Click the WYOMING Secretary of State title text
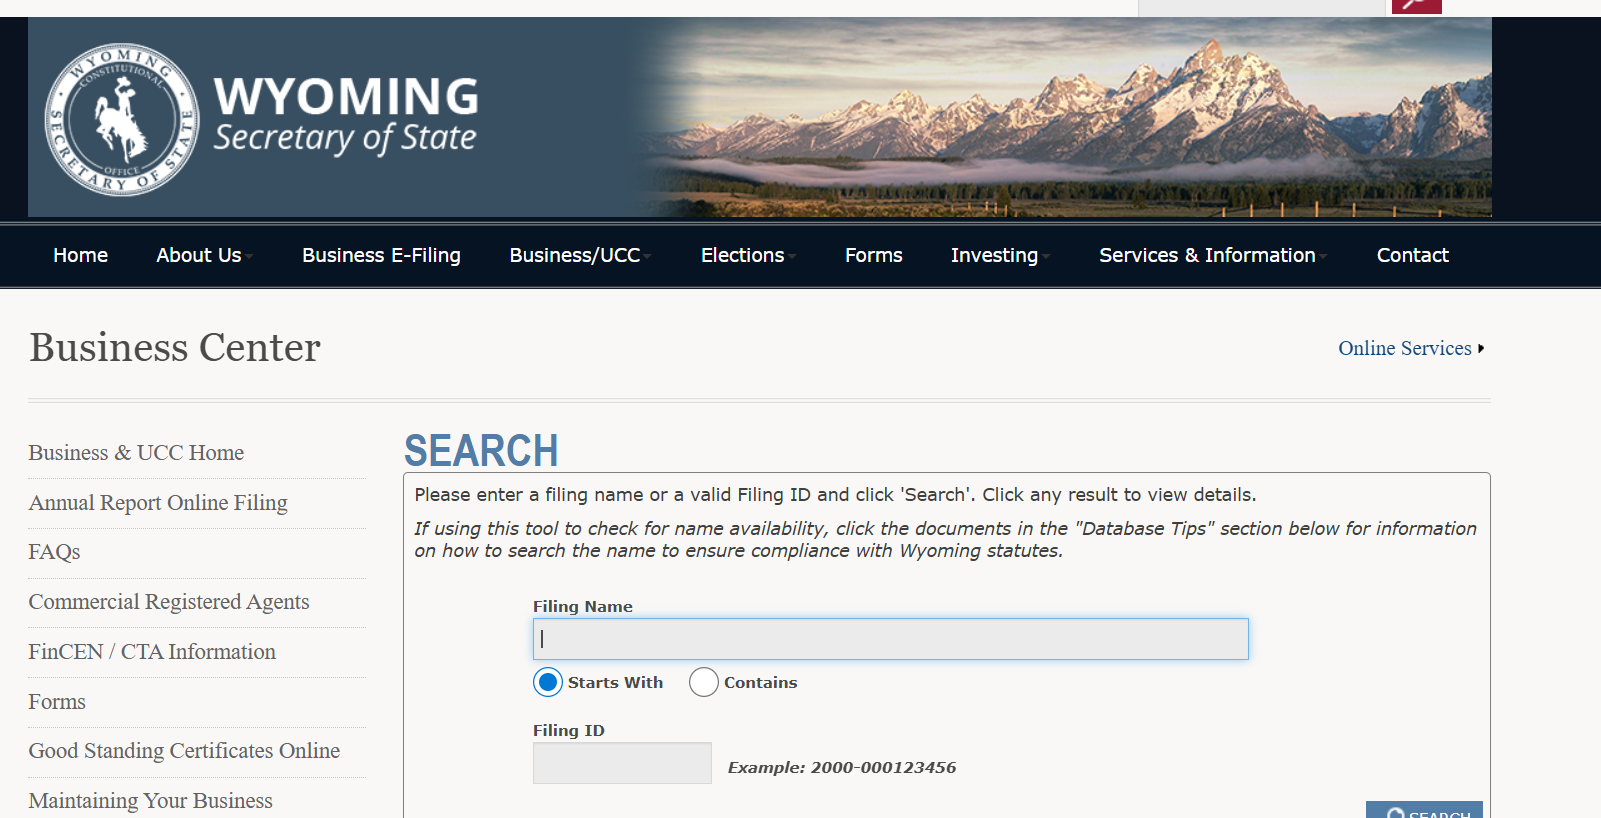 tap(346, 115)
